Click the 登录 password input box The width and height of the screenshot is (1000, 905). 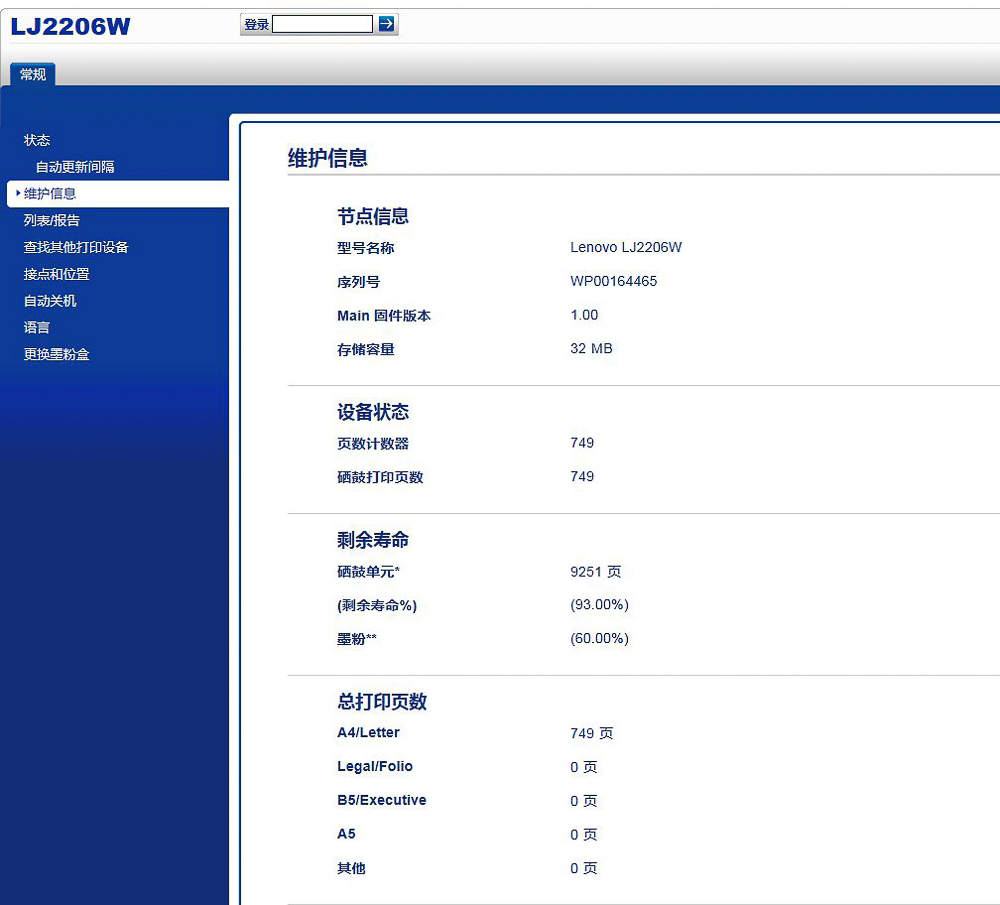tap(320, 22)
